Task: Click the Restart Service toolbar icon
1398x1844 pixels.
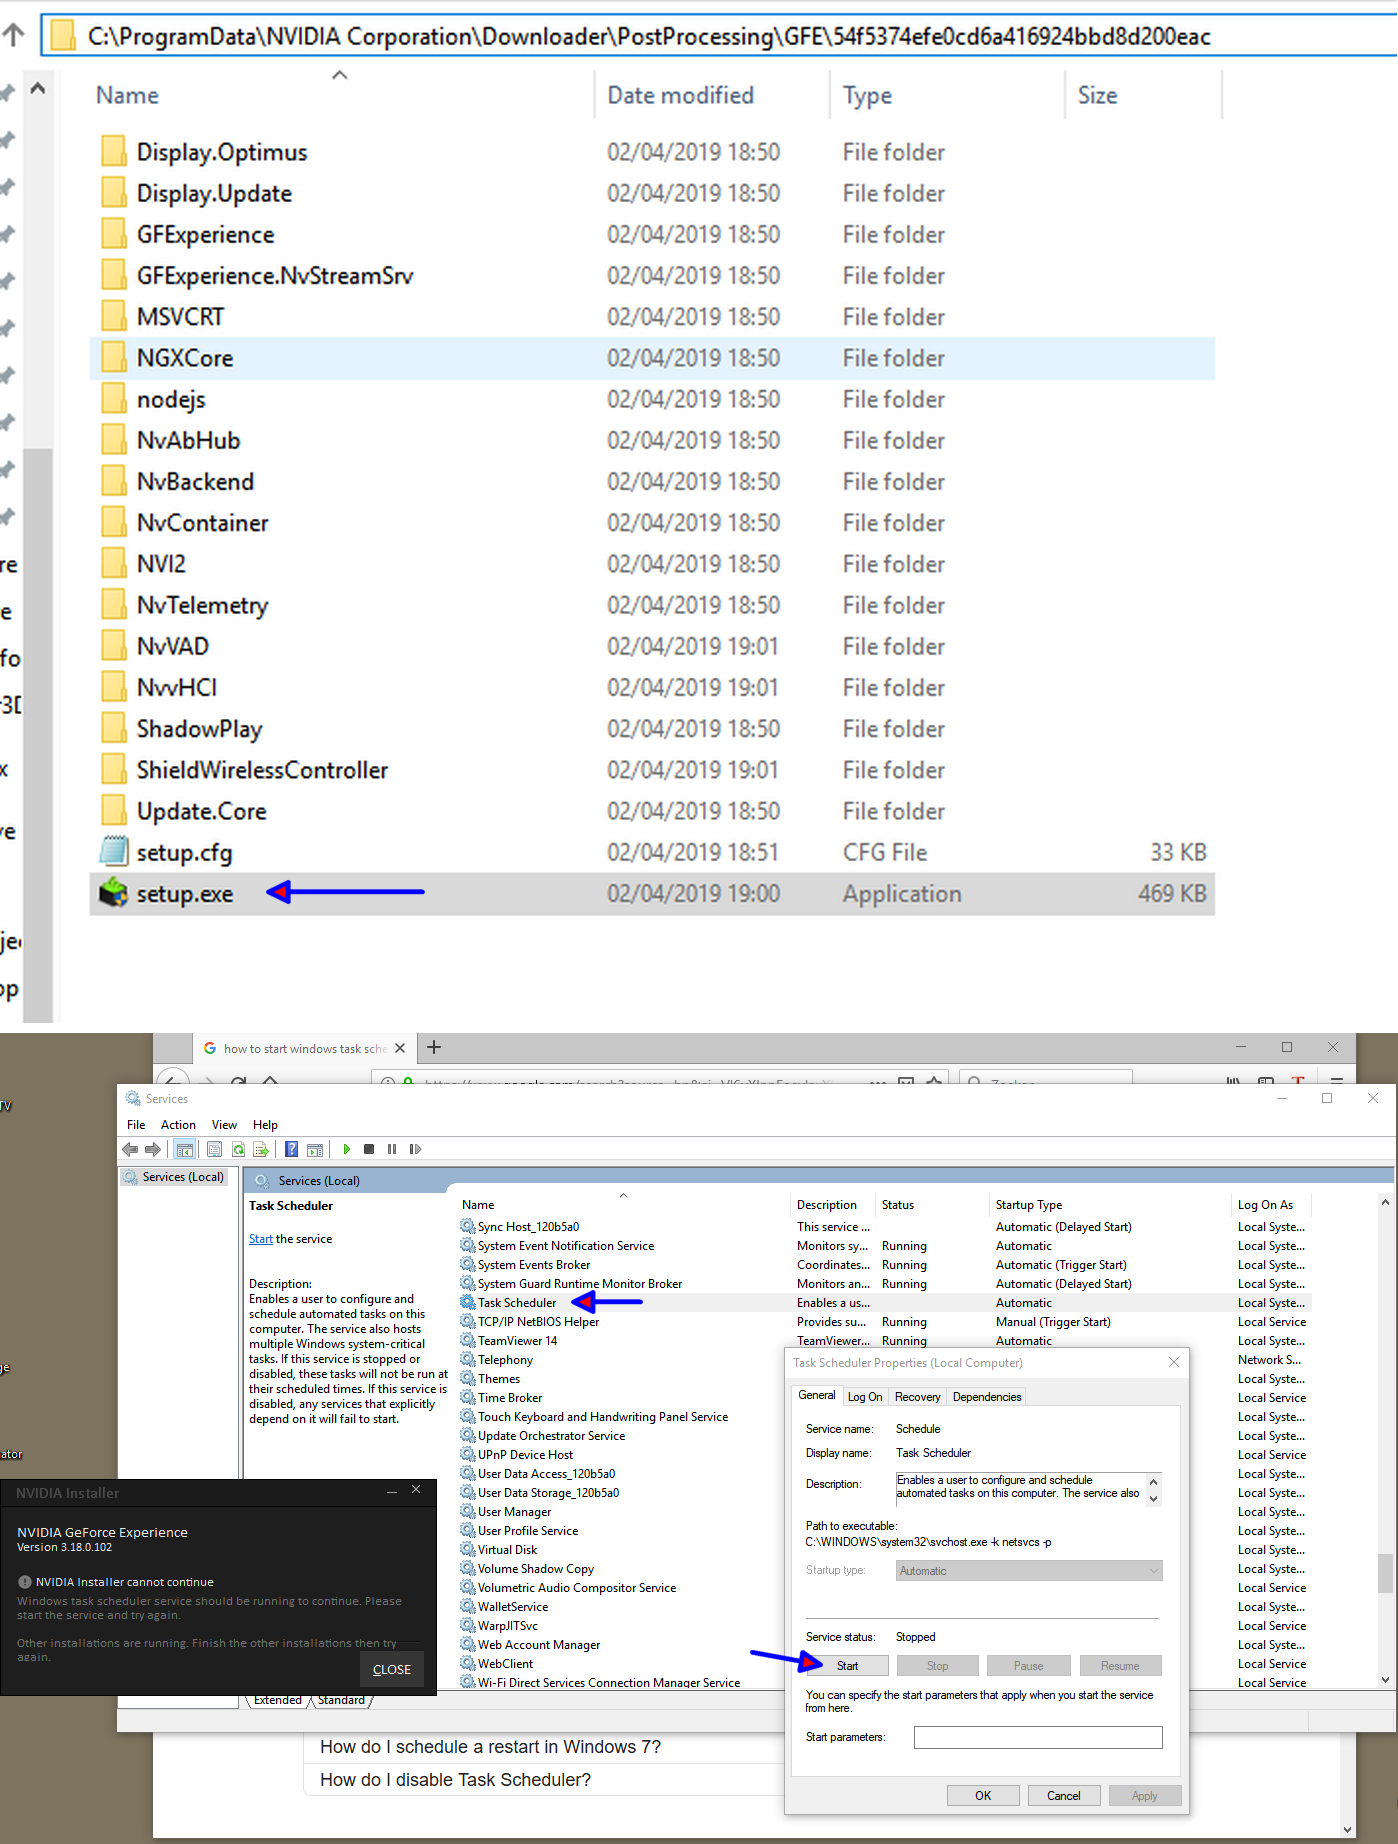Action: [x=415, y=1150]
